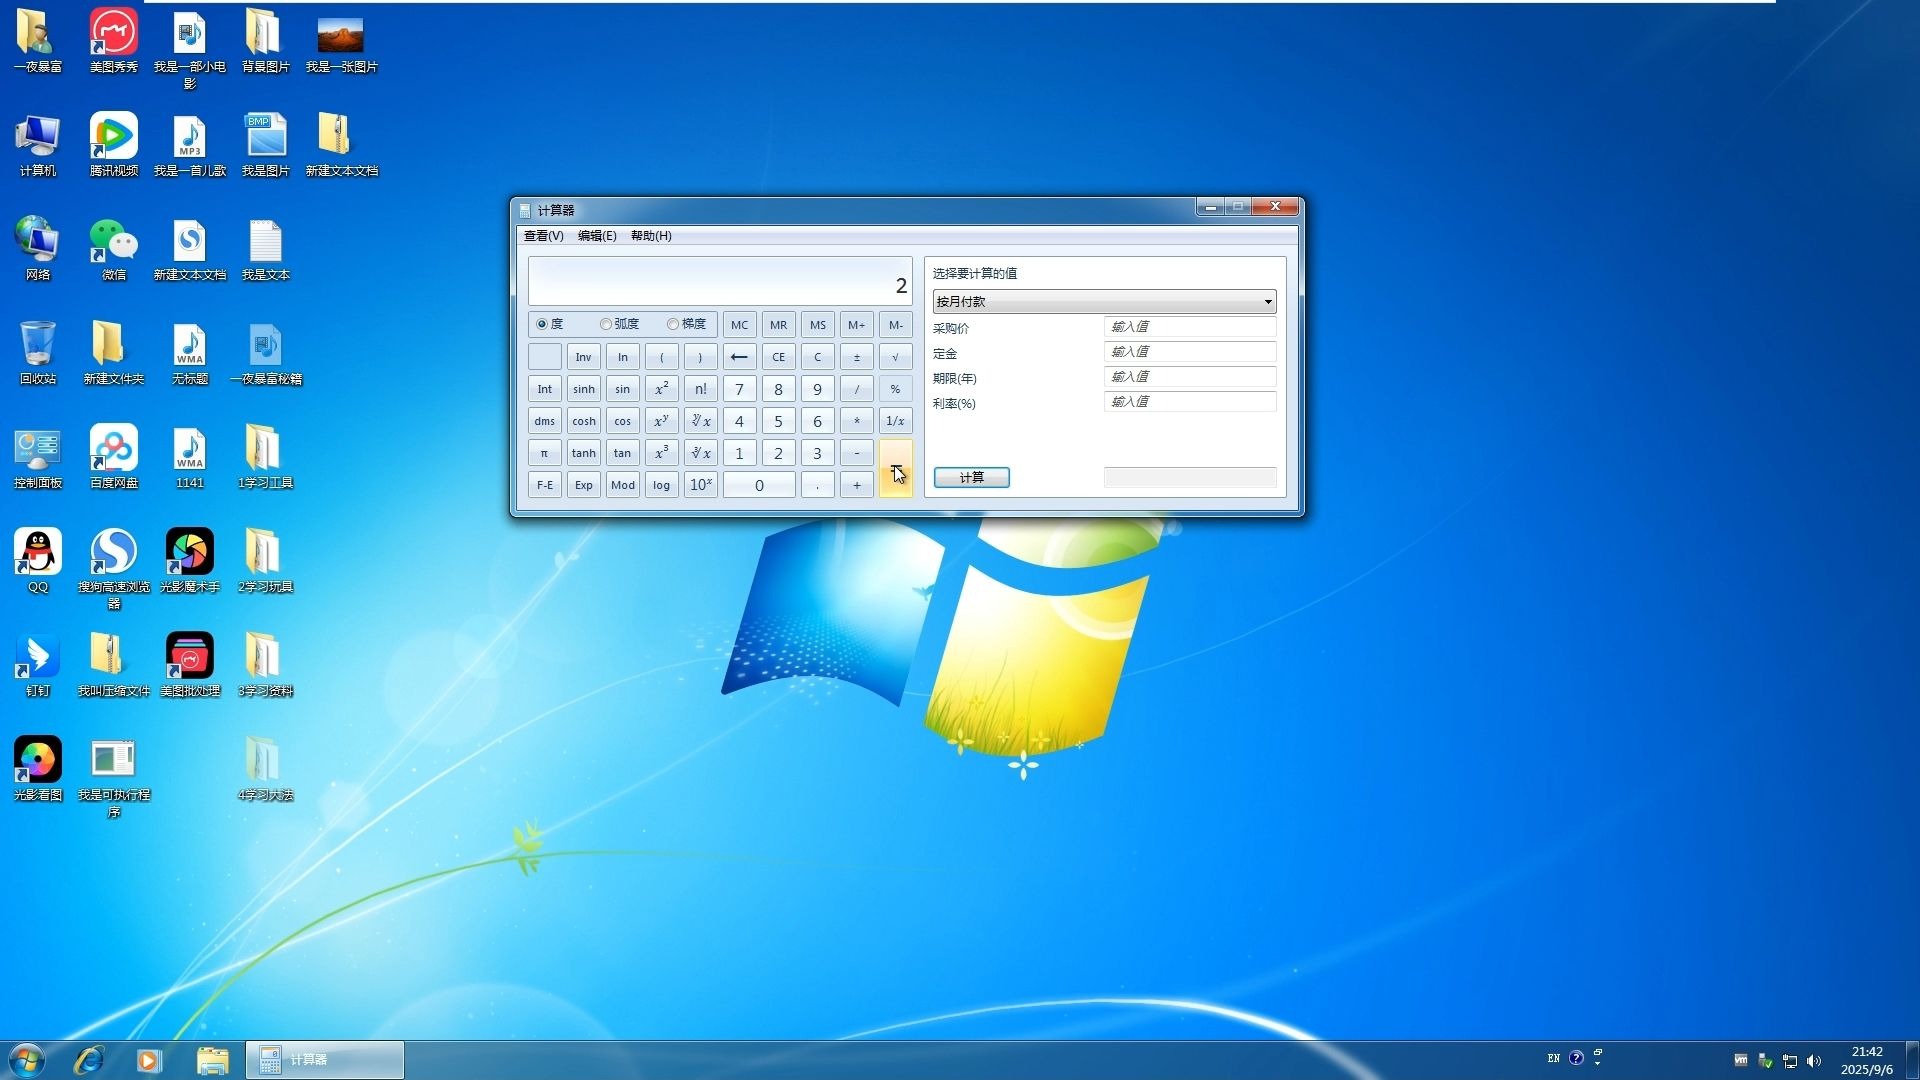The height and width of the screenshot is (1080, 1920).
Task: Click the √ square root key
Action: point(895,357)
